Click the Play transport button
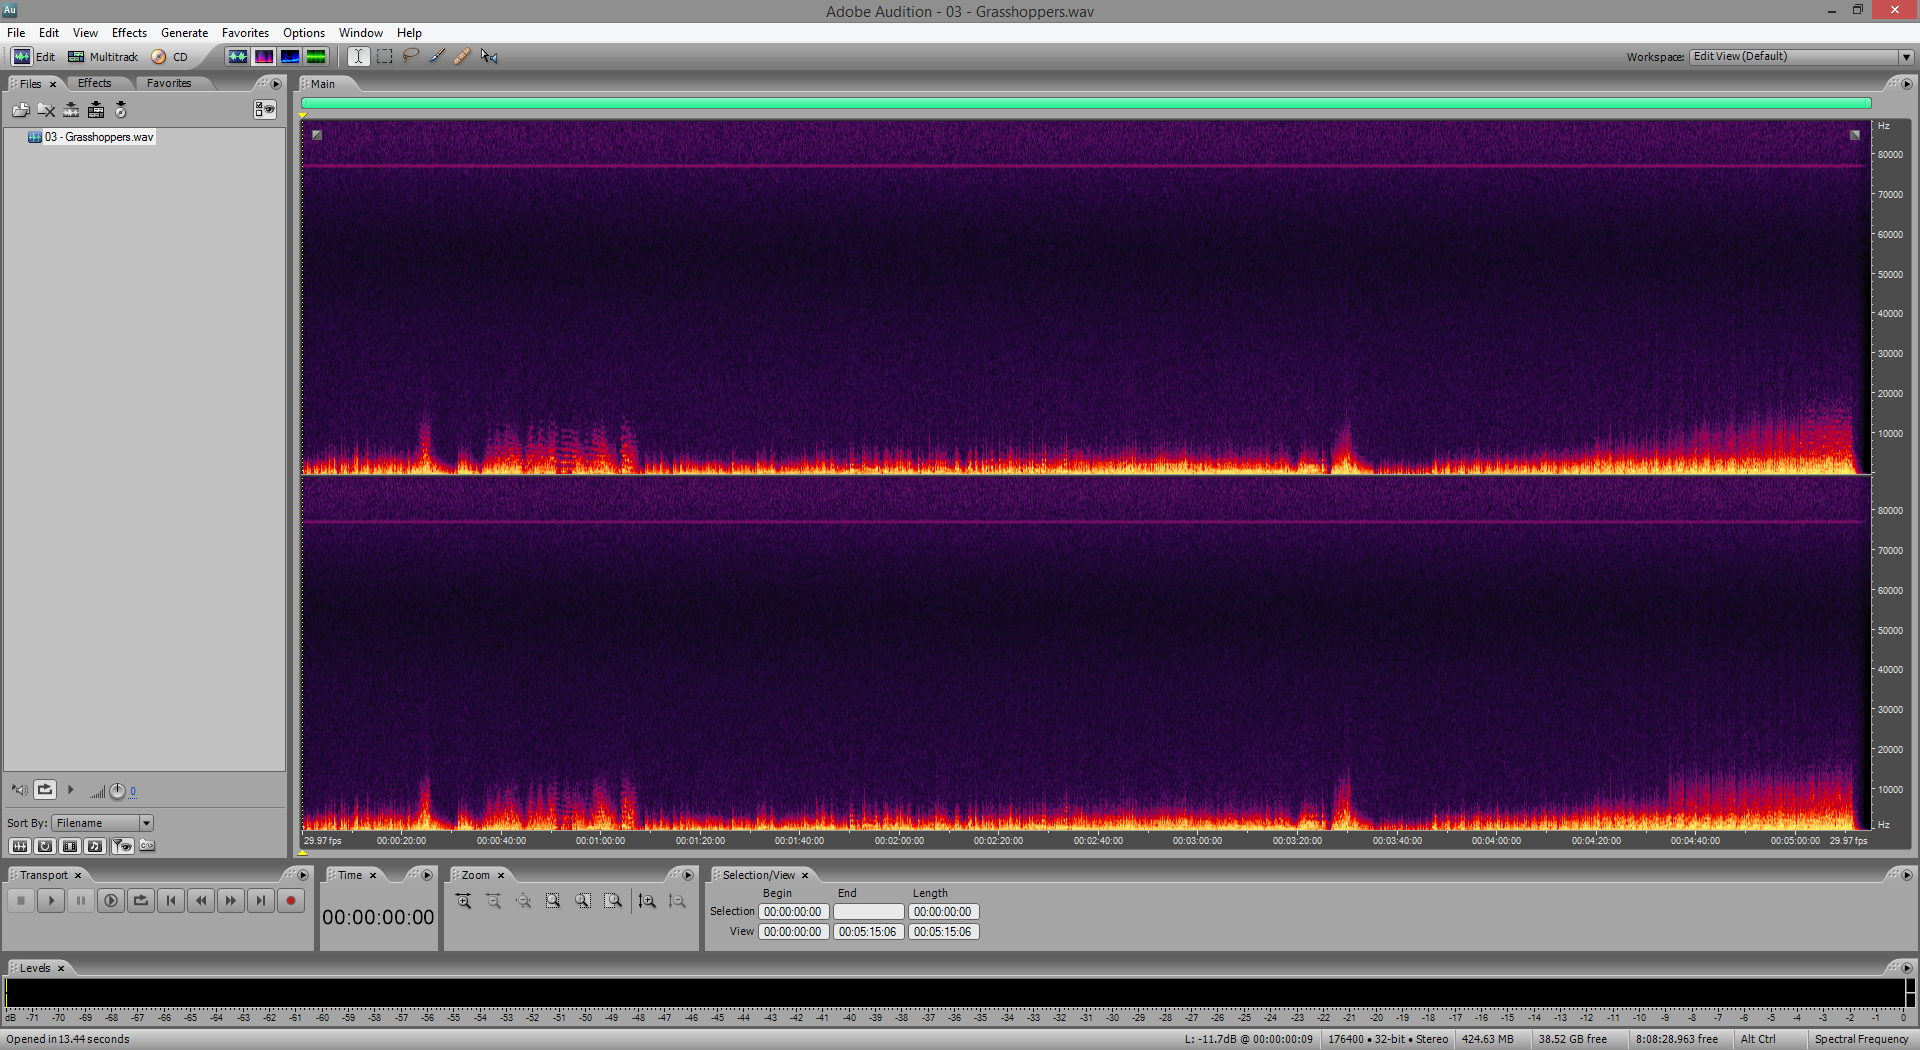 point(51,901)
